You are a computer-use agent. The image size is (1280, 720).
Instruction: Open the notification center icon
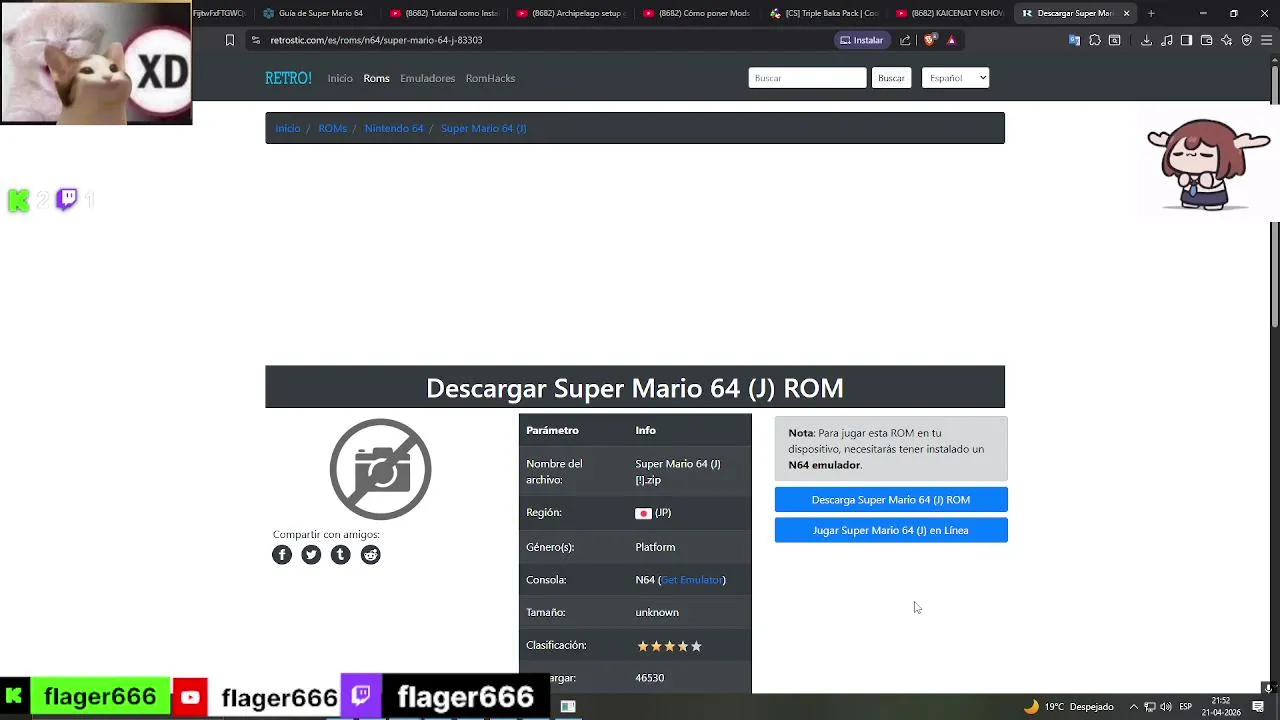click(1258, 706)
